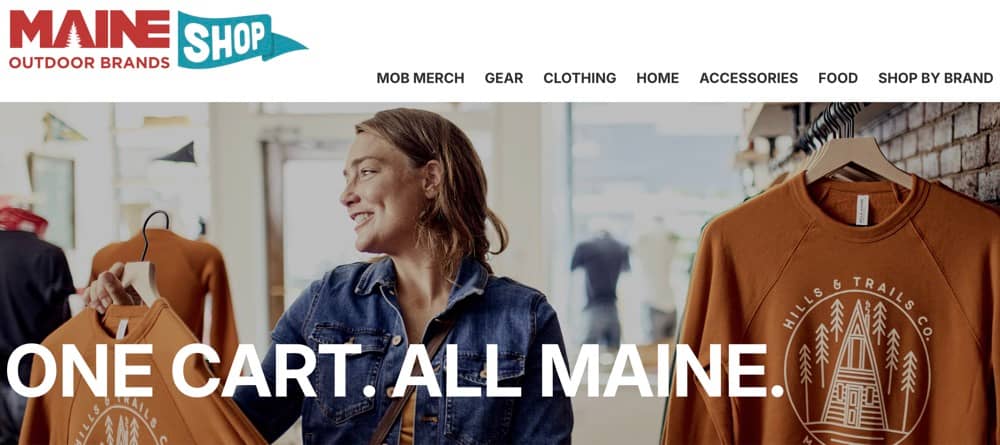Expand the SHOP BY BRAND menu
This screenshot has width=1000, height=445.
pos(936,78)
